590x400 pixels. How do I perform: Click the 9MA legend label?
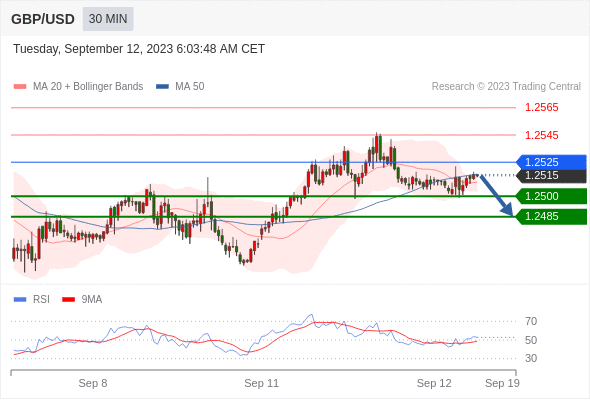pos(92,300)
